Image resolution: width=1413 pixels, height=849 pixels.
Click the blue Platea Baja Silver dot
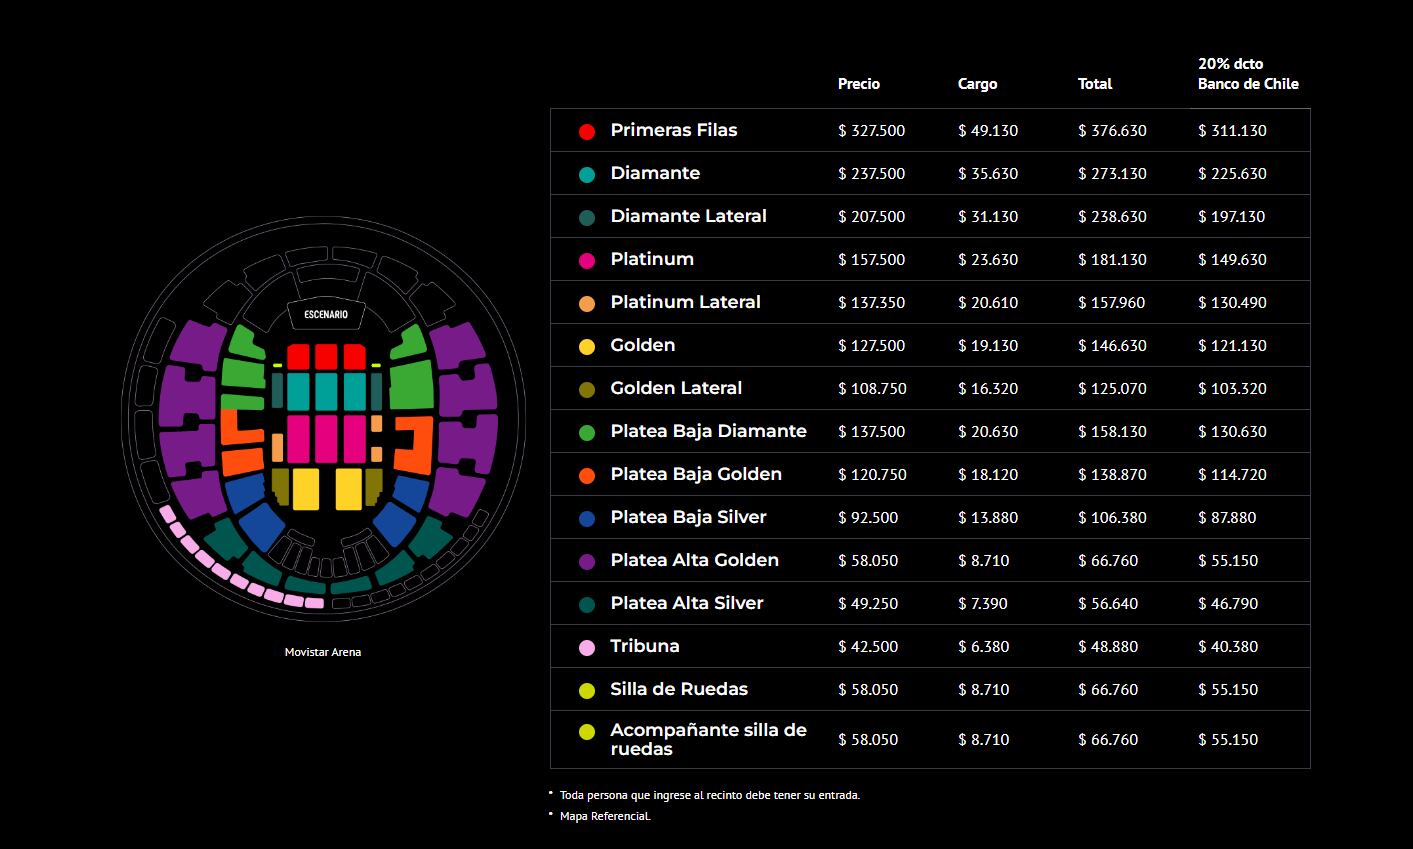pos(587,518)
